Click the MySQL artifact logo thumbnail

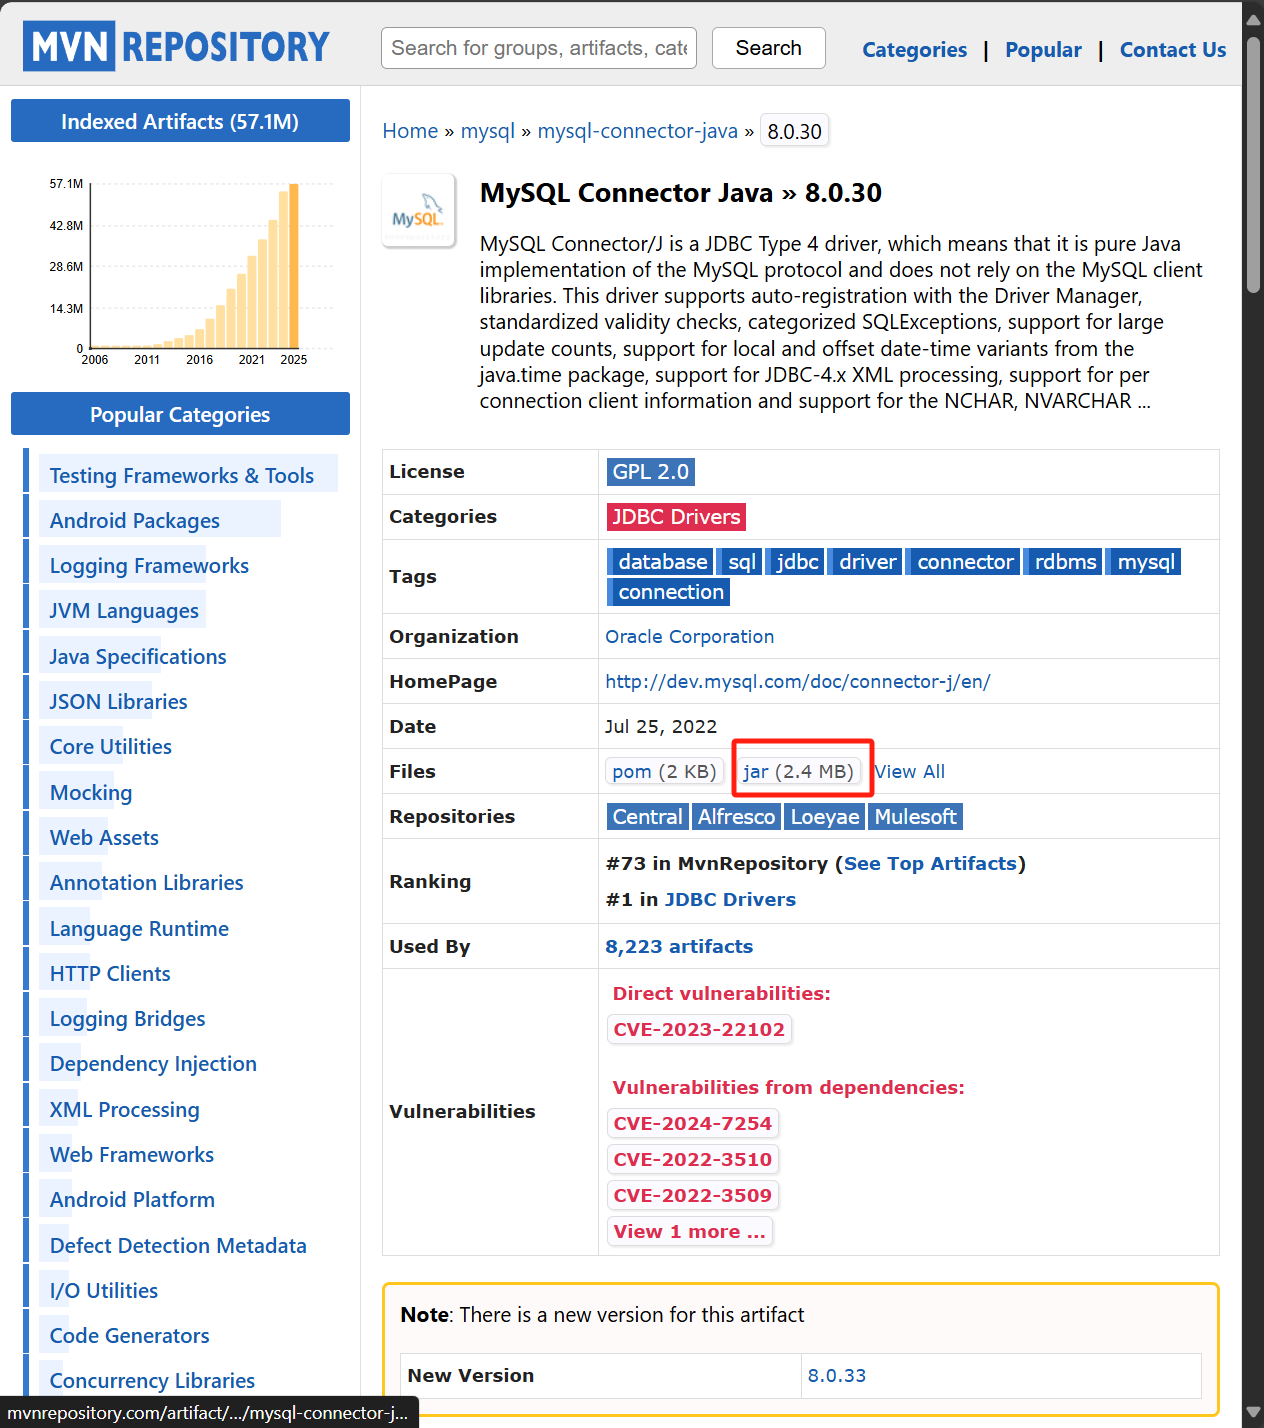pos(418,210)
